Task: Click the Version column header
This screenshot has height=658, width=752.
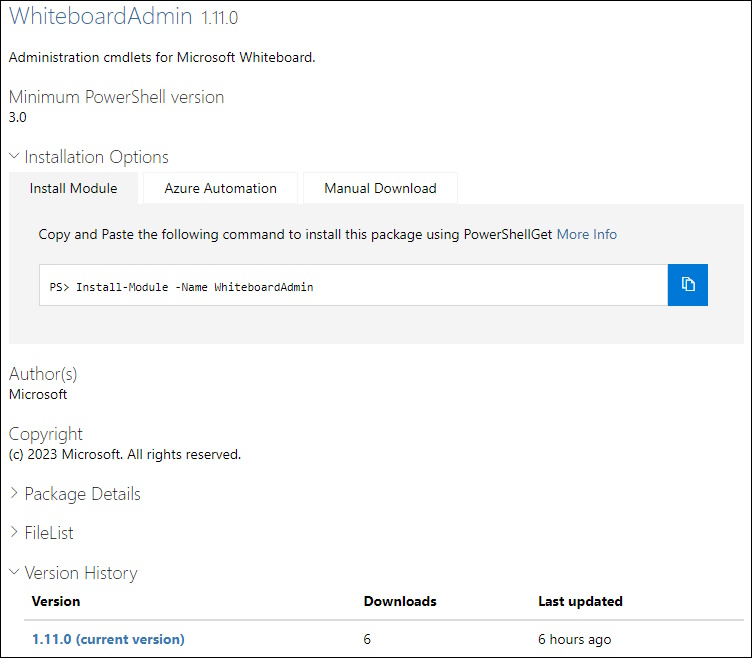Action: click(56, 601)
